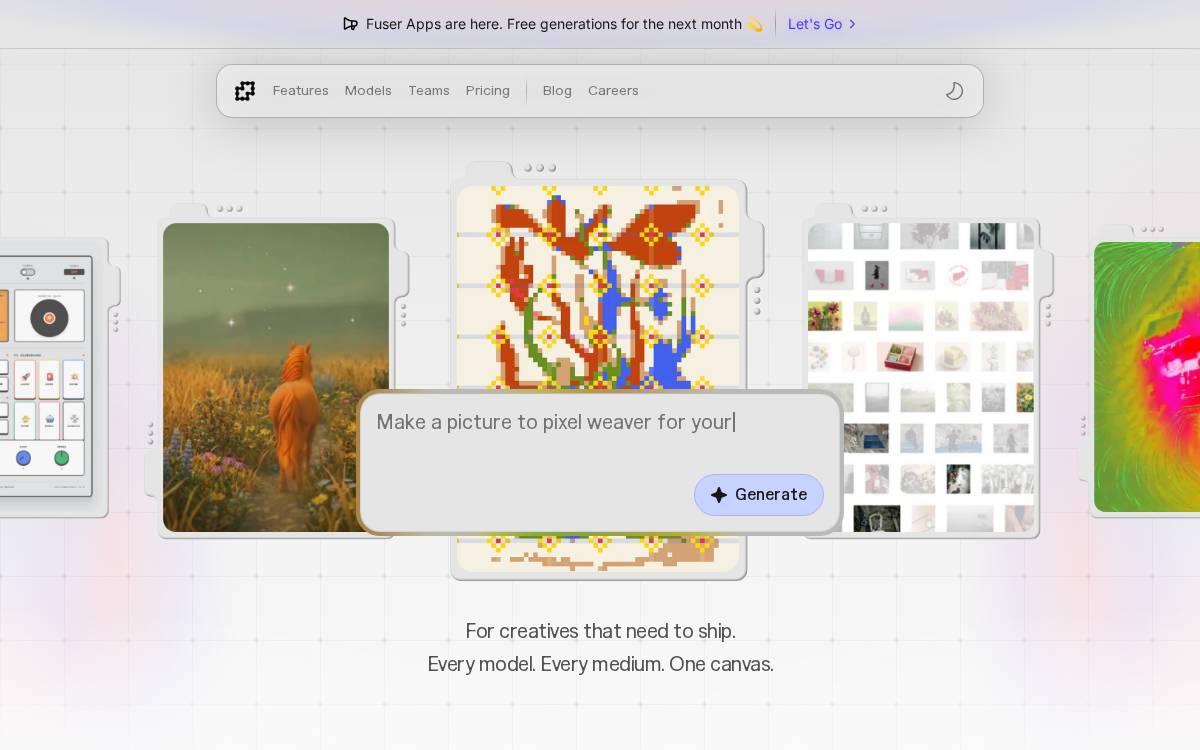Open the vinyl record UI design card
Image resolution: width=1200 pixels, height=750 pixels.
point(46,377)
